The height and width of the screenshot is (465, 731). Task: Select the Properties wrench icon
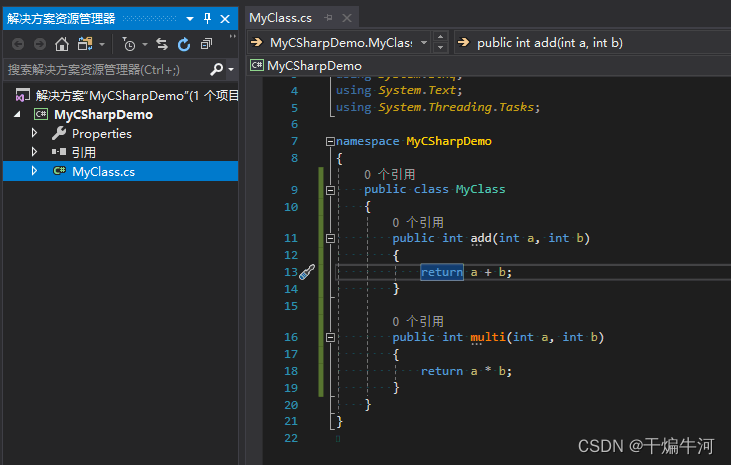click(59, 133)
